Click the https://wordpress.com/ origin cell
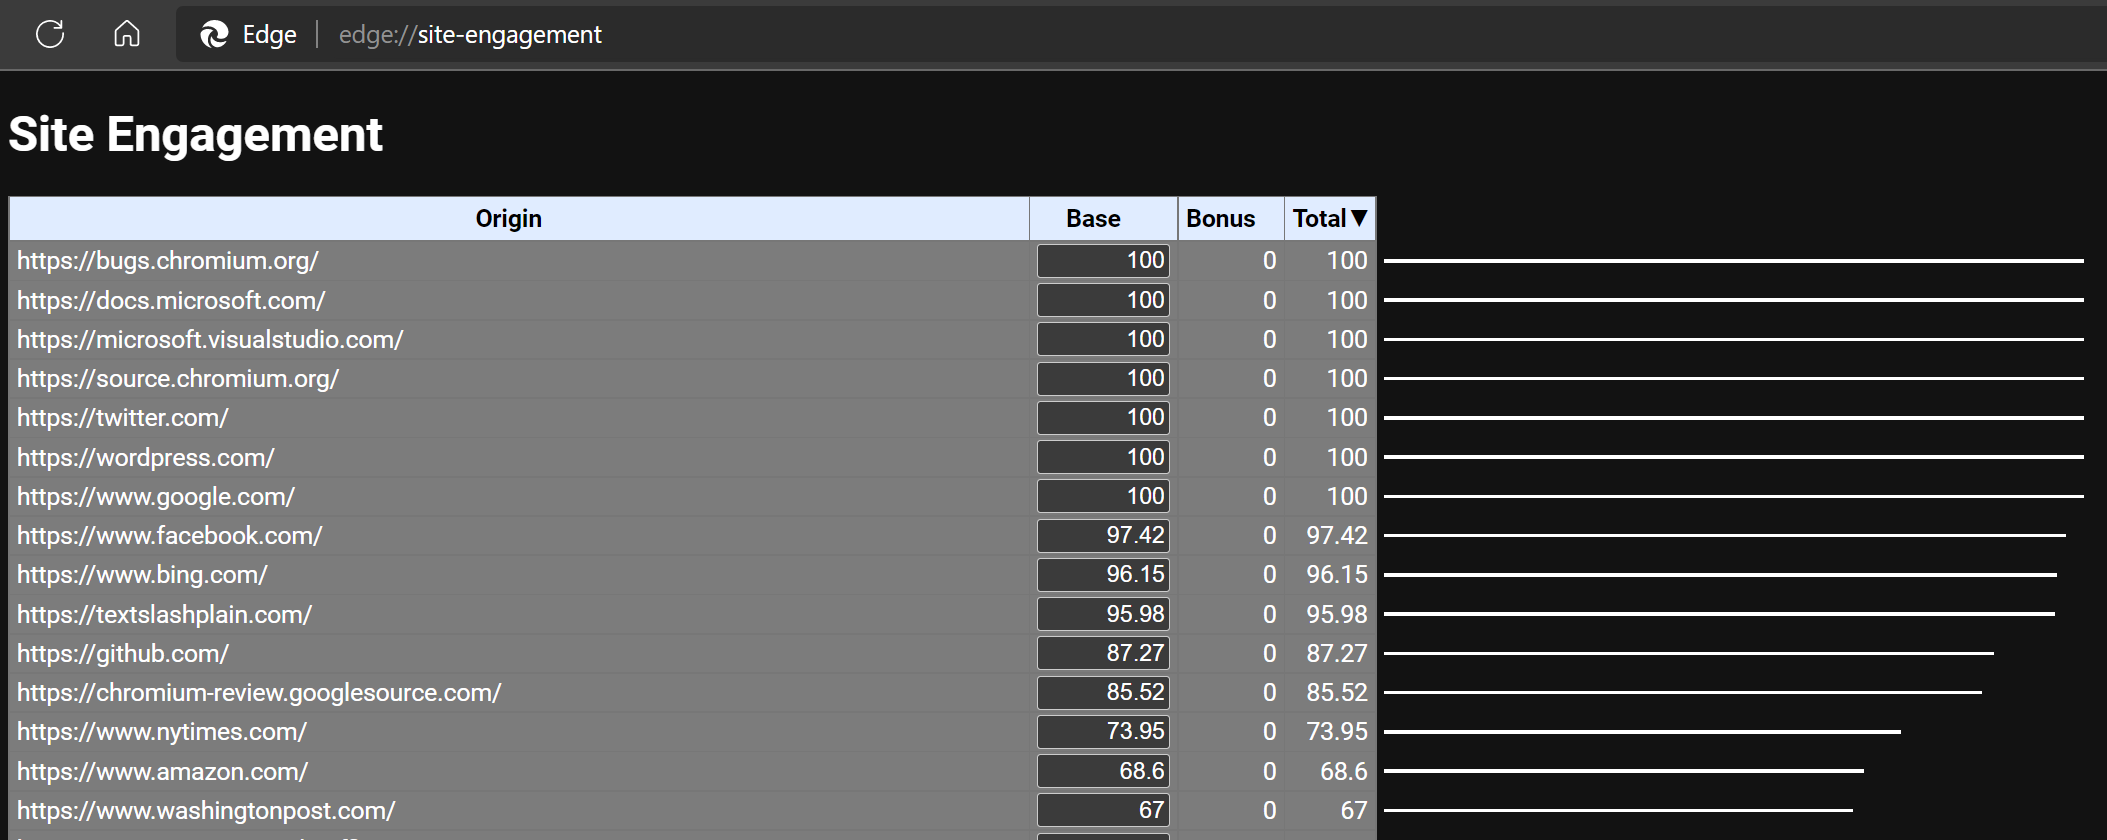2107x840 pixels. (x=146, y=458)
